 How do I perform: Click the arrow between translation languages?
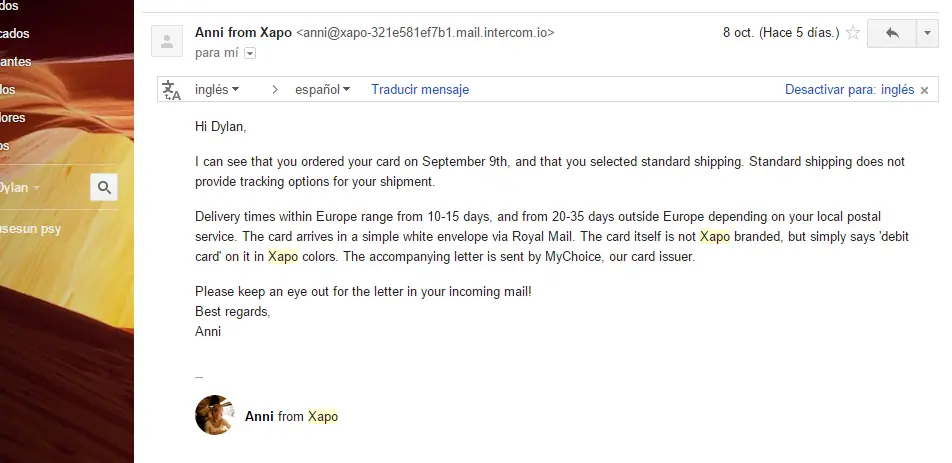275,90
